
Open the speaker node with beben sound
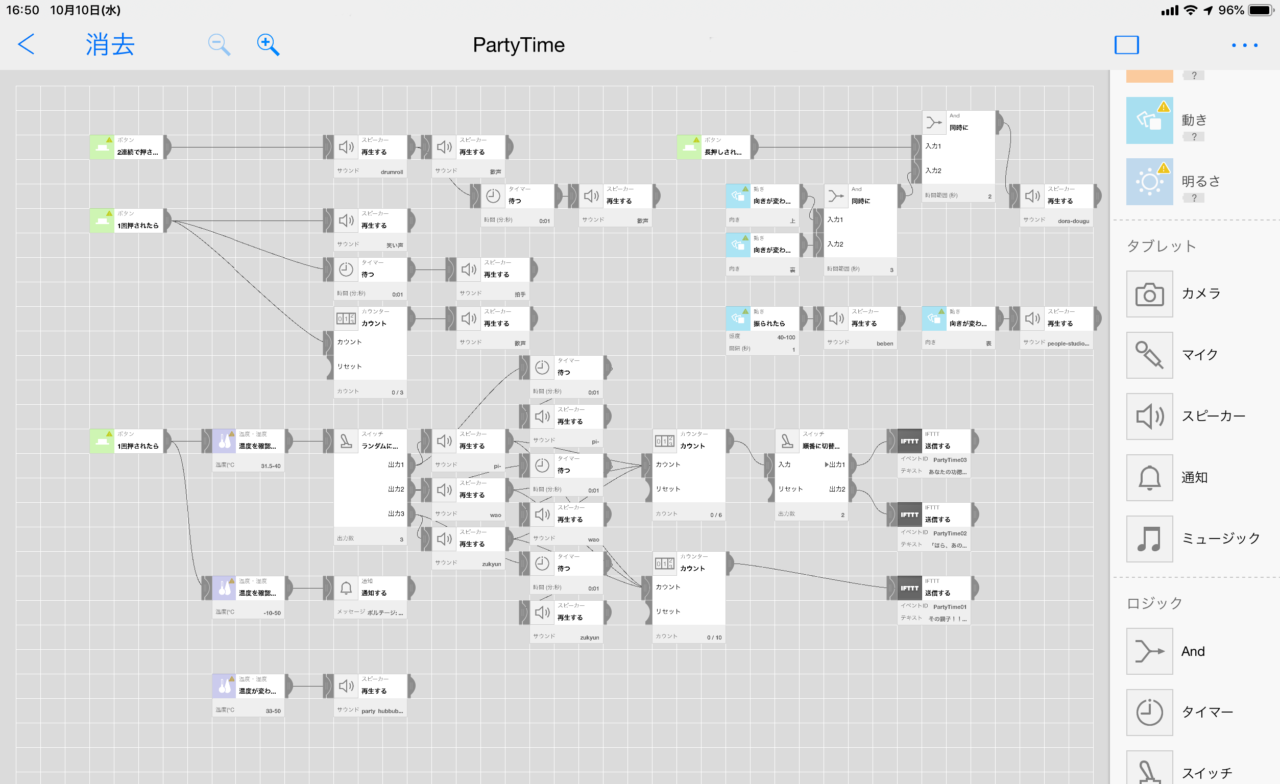coord(861,328)
